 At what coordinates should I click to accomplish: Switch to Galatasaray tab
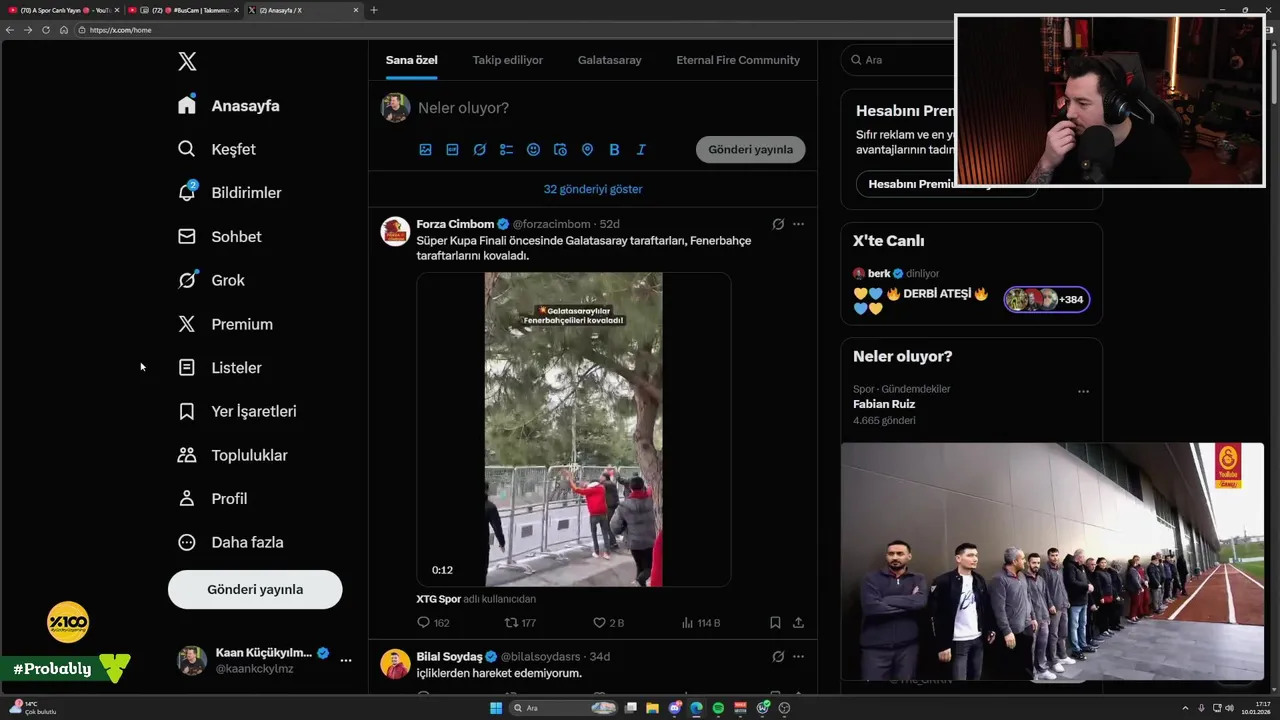(x=610, y=60)
